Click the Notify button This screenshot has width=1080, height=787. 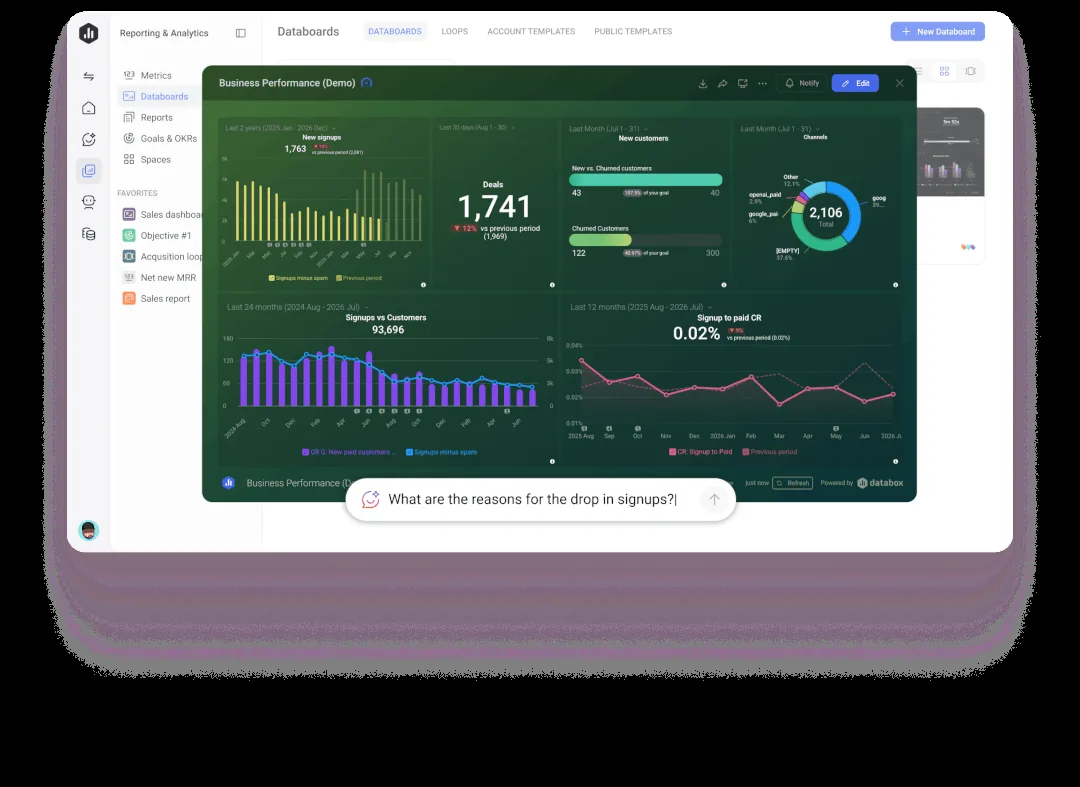[x=802, y=83]
